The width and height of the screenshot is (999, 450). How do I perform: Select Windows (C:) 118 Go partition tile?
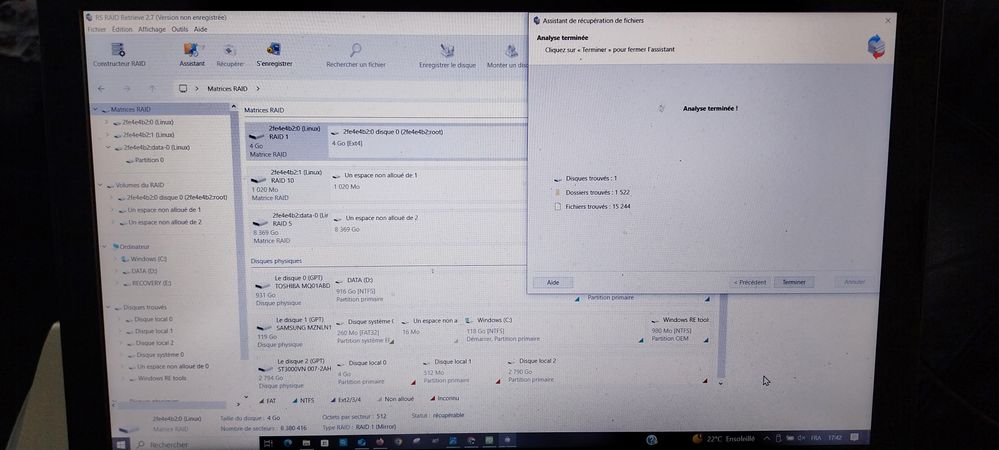(x=553, y=330)
